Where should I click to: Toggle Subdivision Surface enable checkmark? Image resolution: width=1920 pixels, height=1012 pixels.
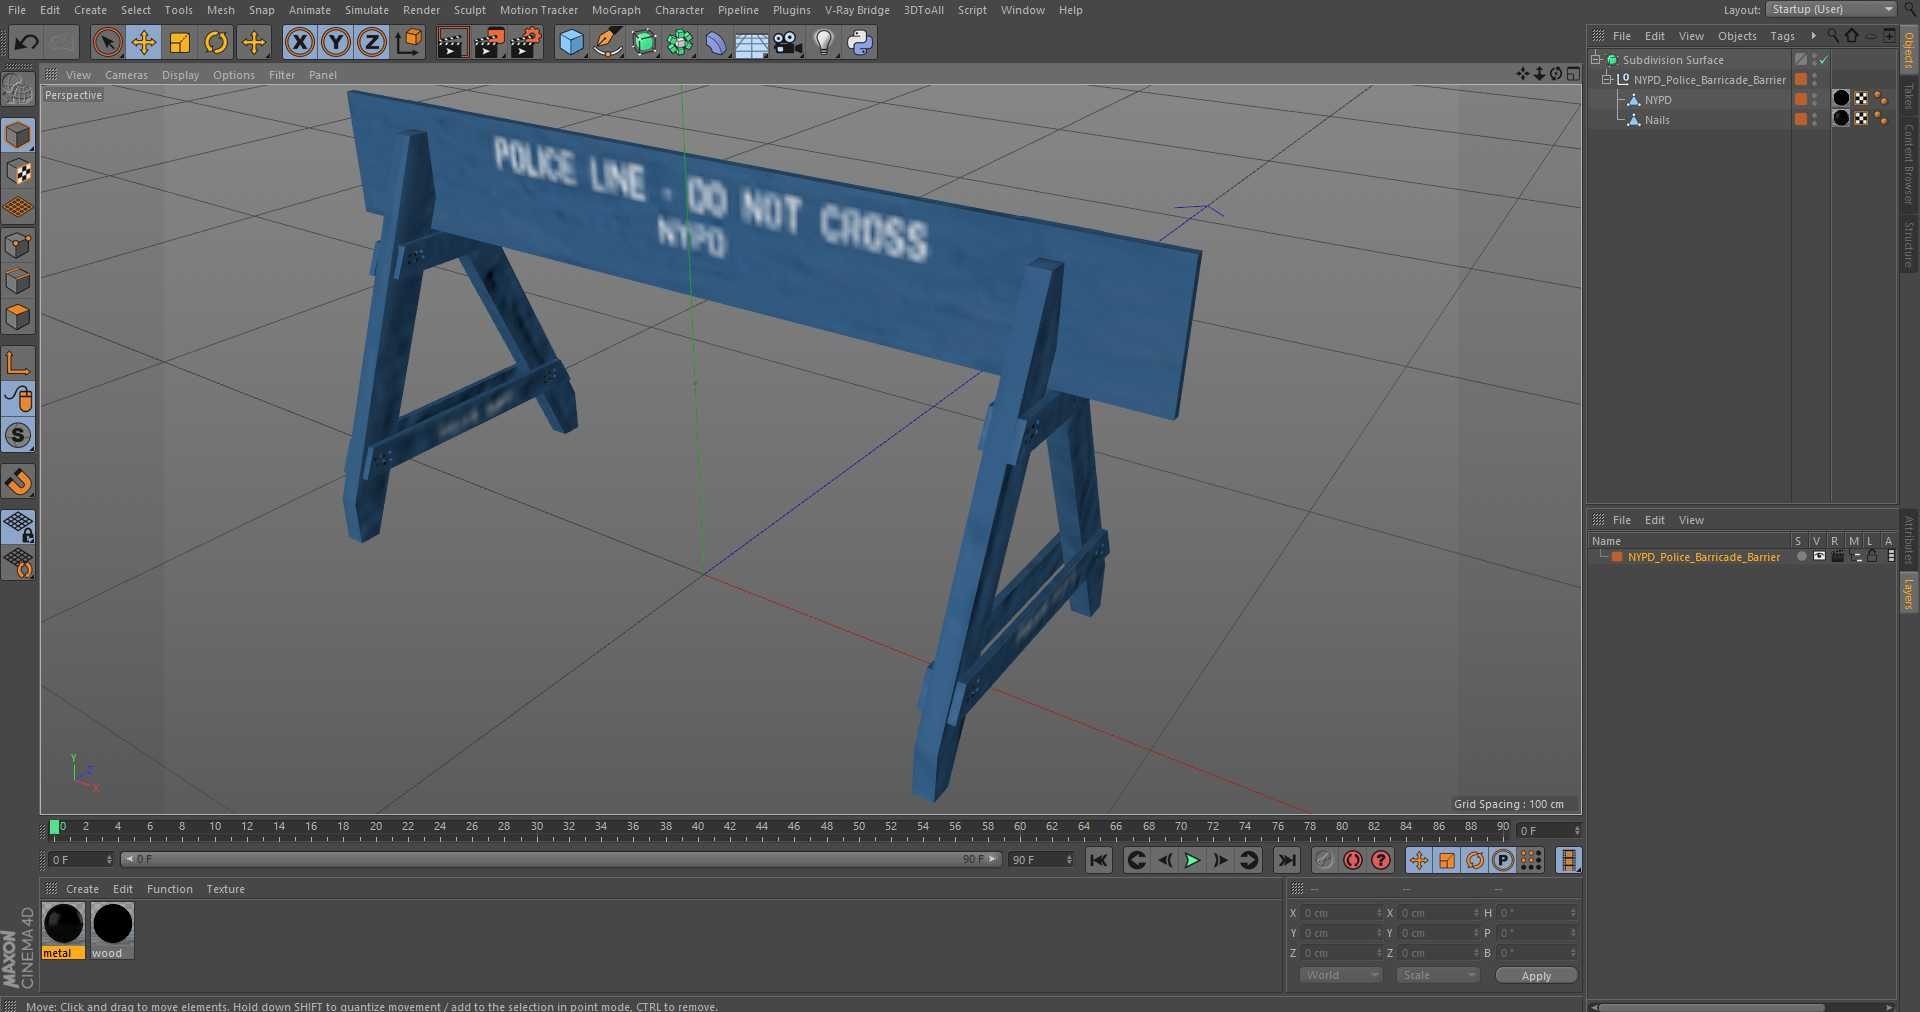(x=1824, y=60)
